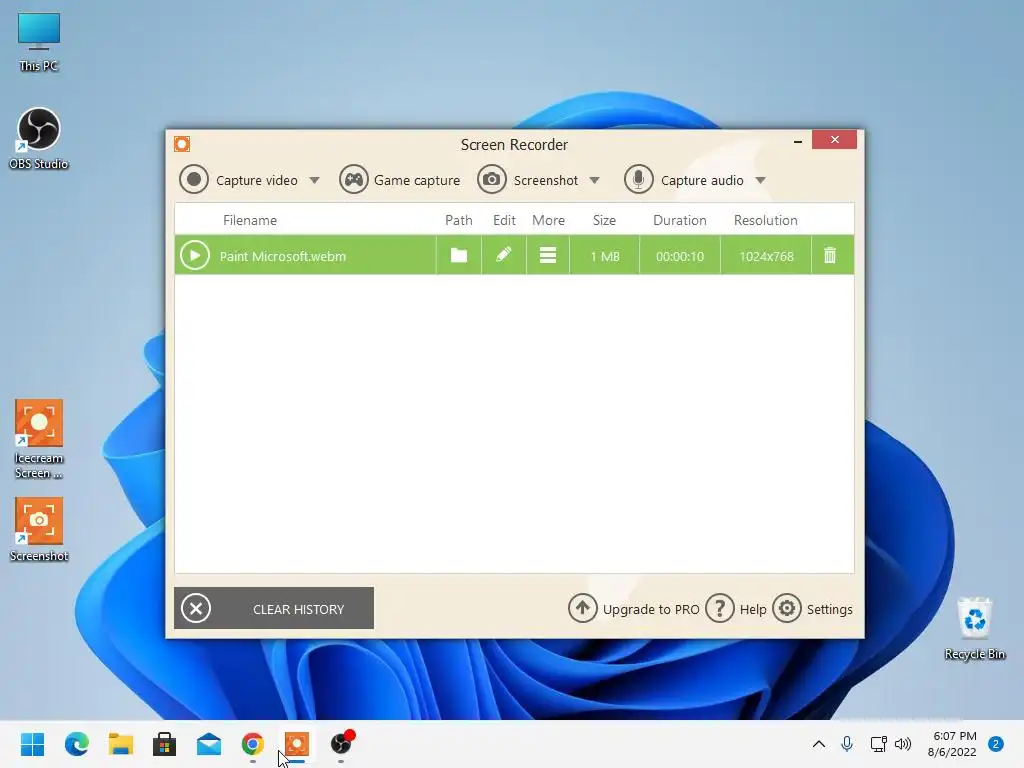Click Icecream Screen Recorder taskbar icon
The width and height of the screenshot is (1024, 768).
[x=296, y=744]
